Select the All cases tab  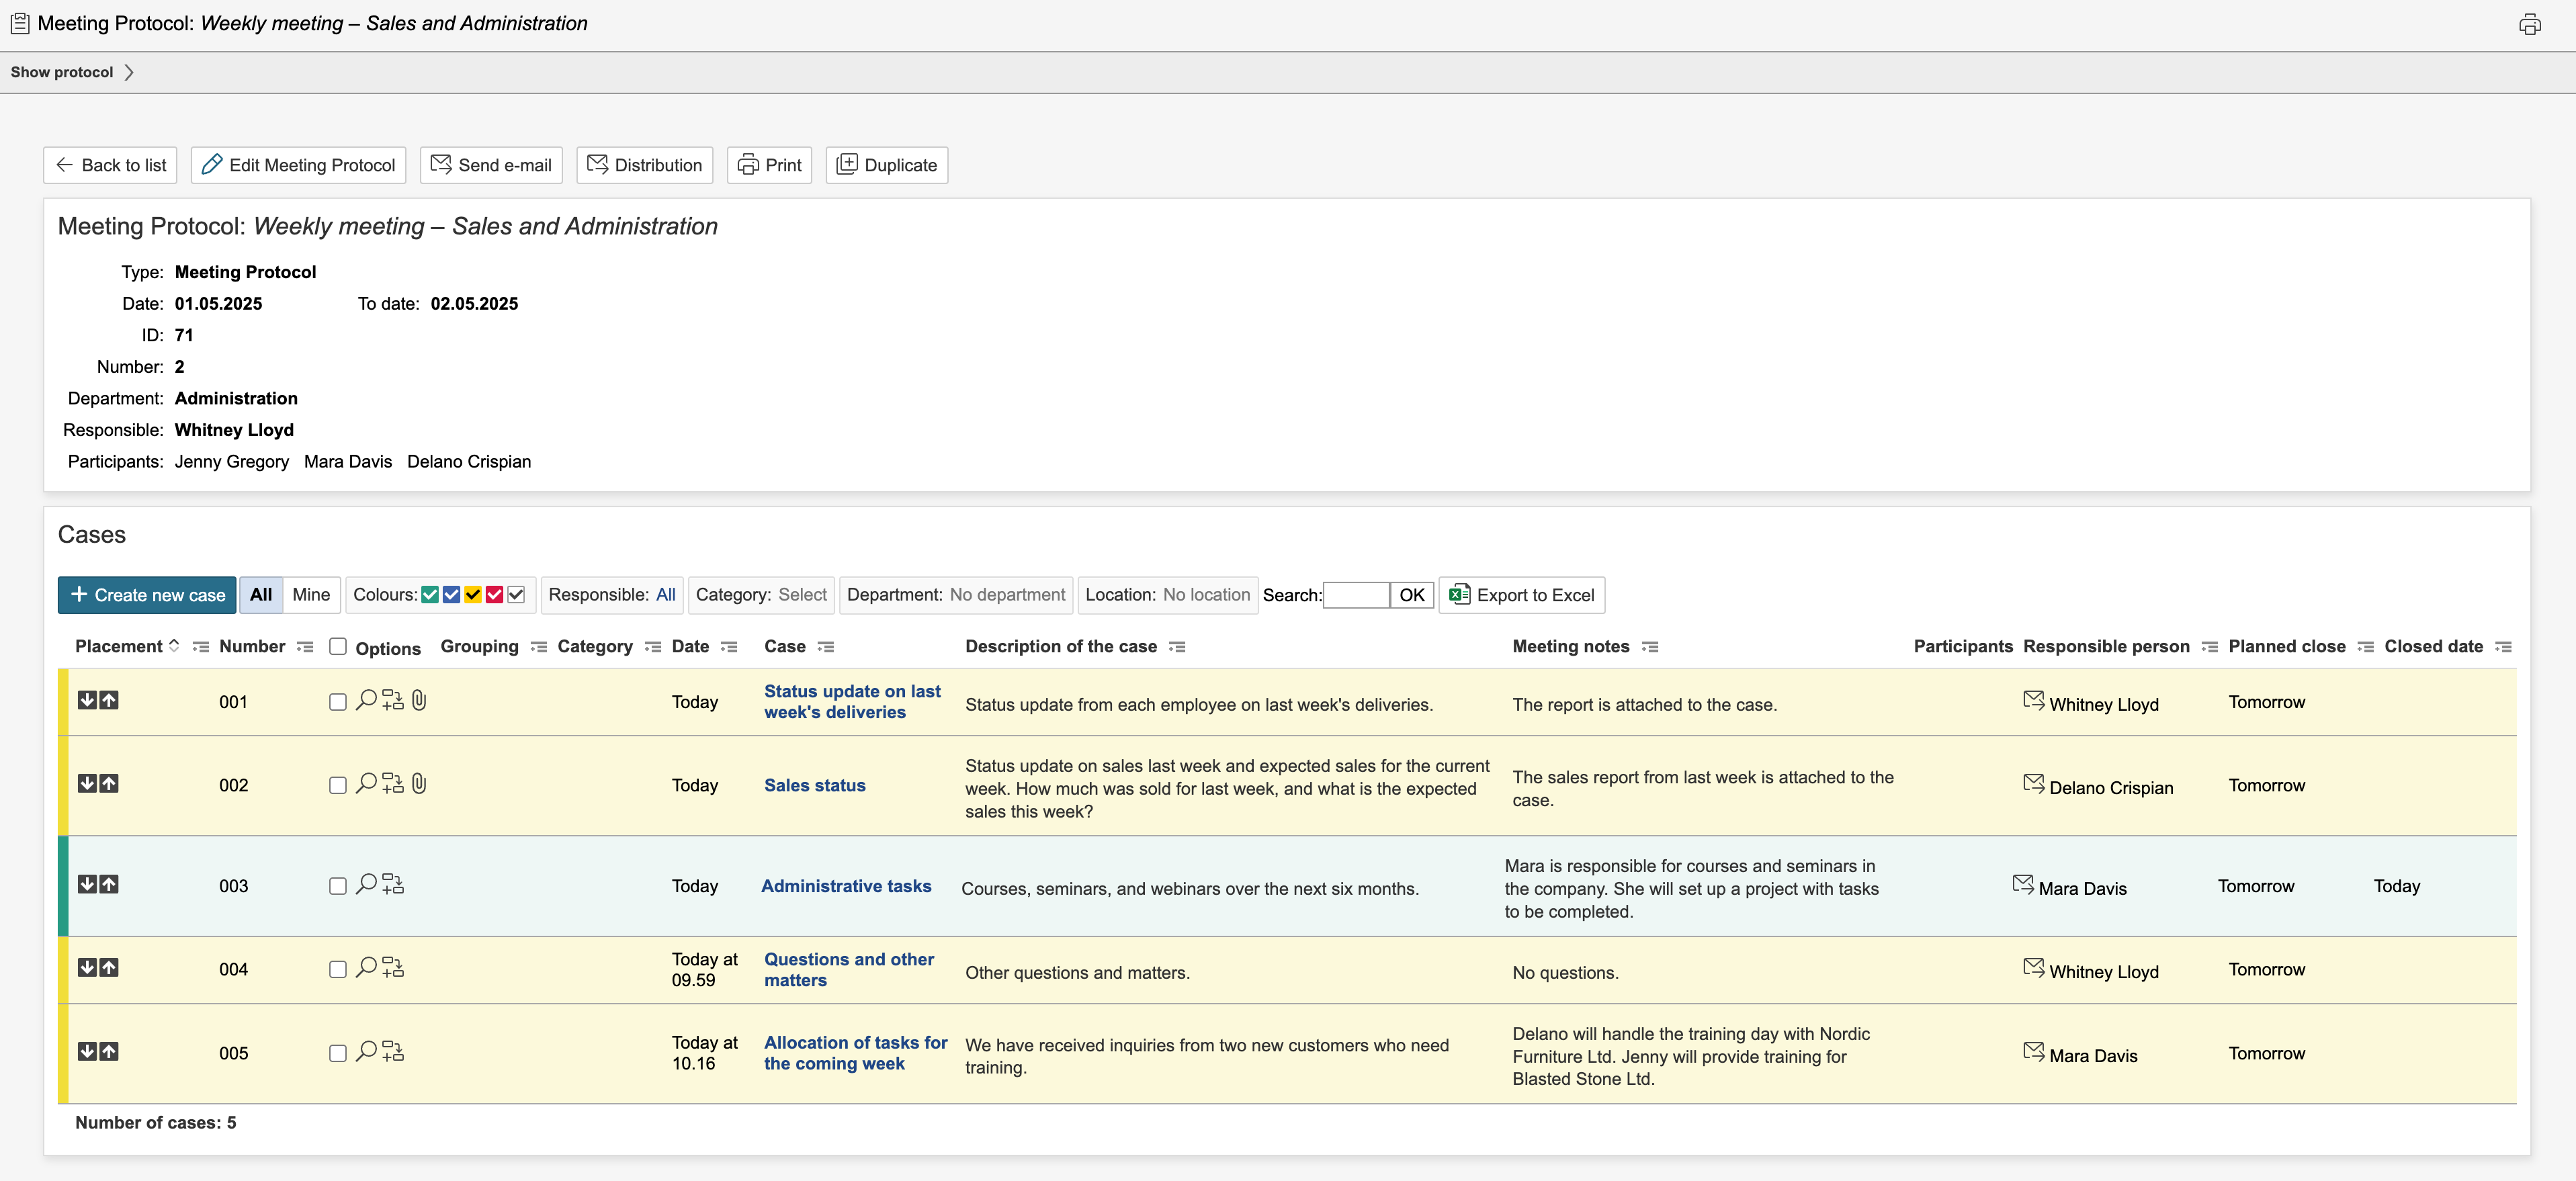coord(261,595)
